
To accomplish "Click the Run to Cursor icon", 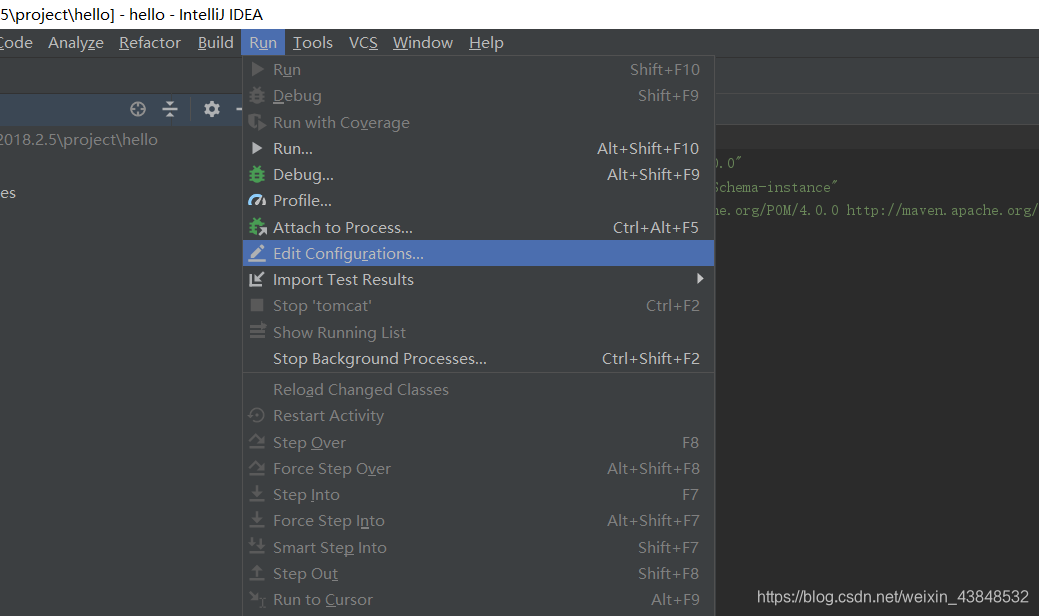I will pos(258,599).
